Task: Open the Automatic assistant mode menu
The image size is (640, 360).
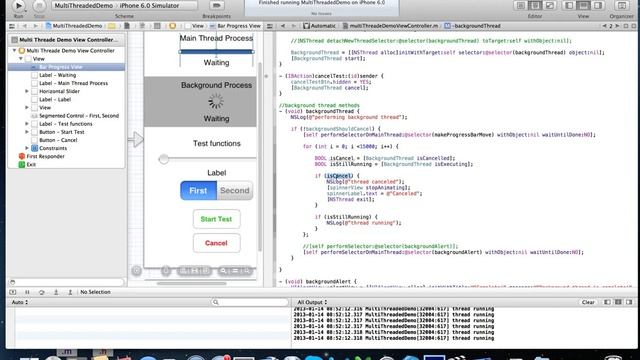Action: (319, 26)
